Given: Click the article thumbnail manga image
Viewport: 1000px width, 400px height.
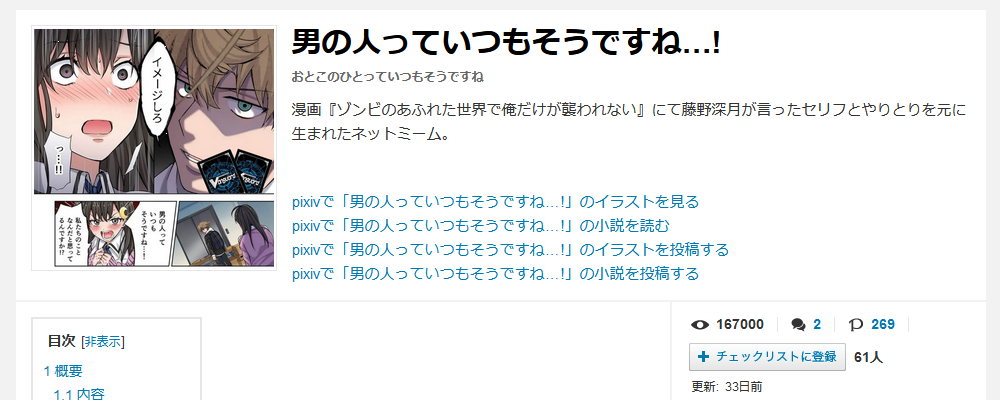Looking at the screenshot, I should coord(154,148).
